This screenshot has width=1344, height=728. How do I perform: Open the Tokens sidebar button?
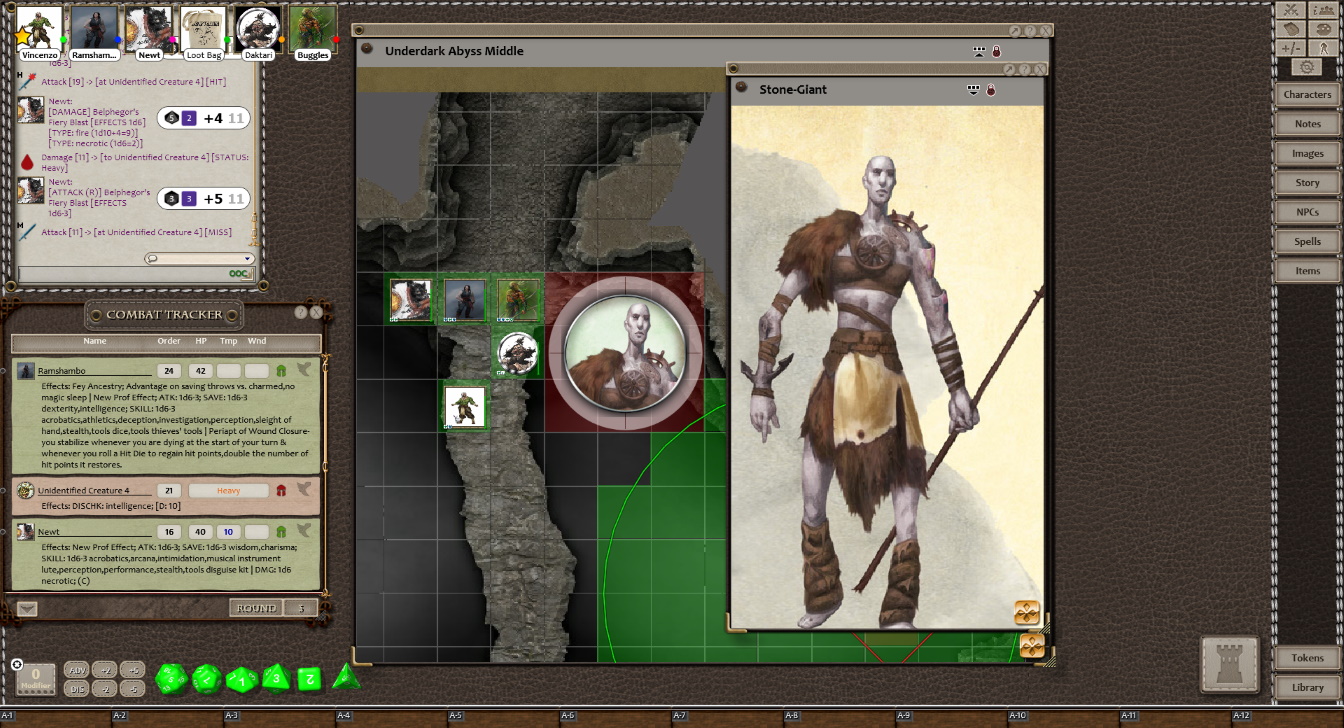click(1307, 658)
